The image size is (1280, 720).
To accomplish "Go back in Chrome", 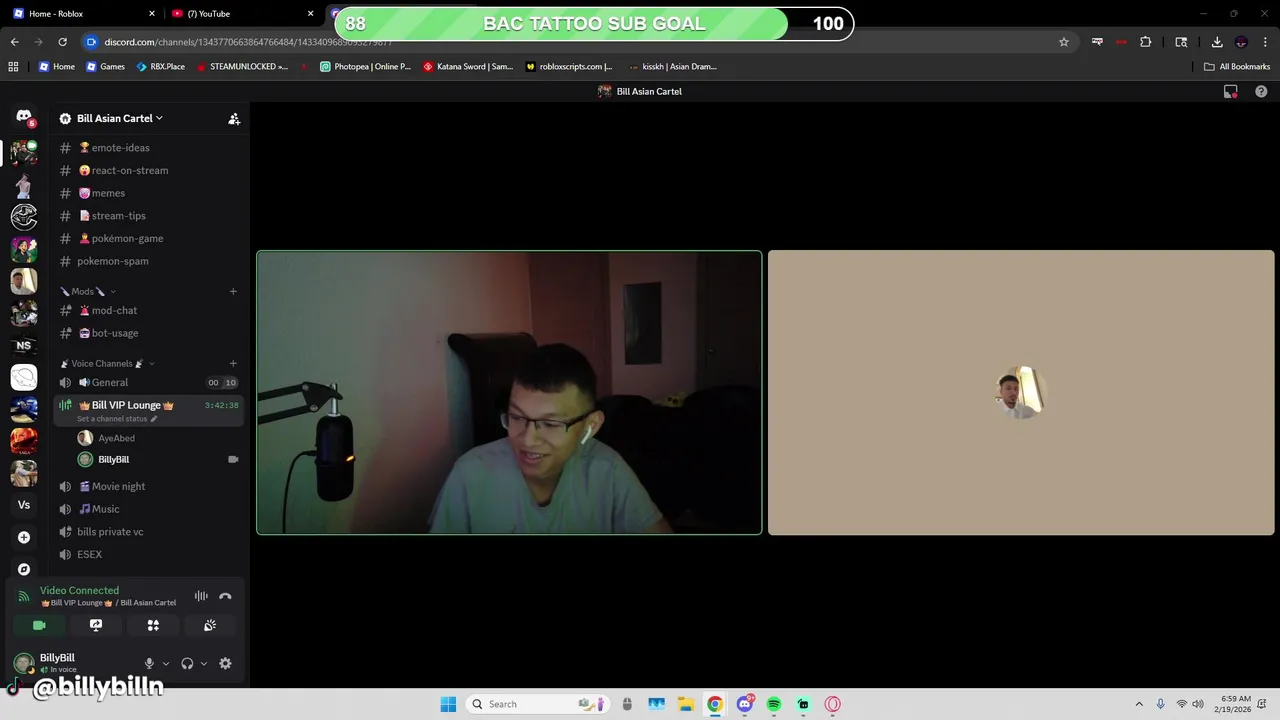I will click(14, 42).
